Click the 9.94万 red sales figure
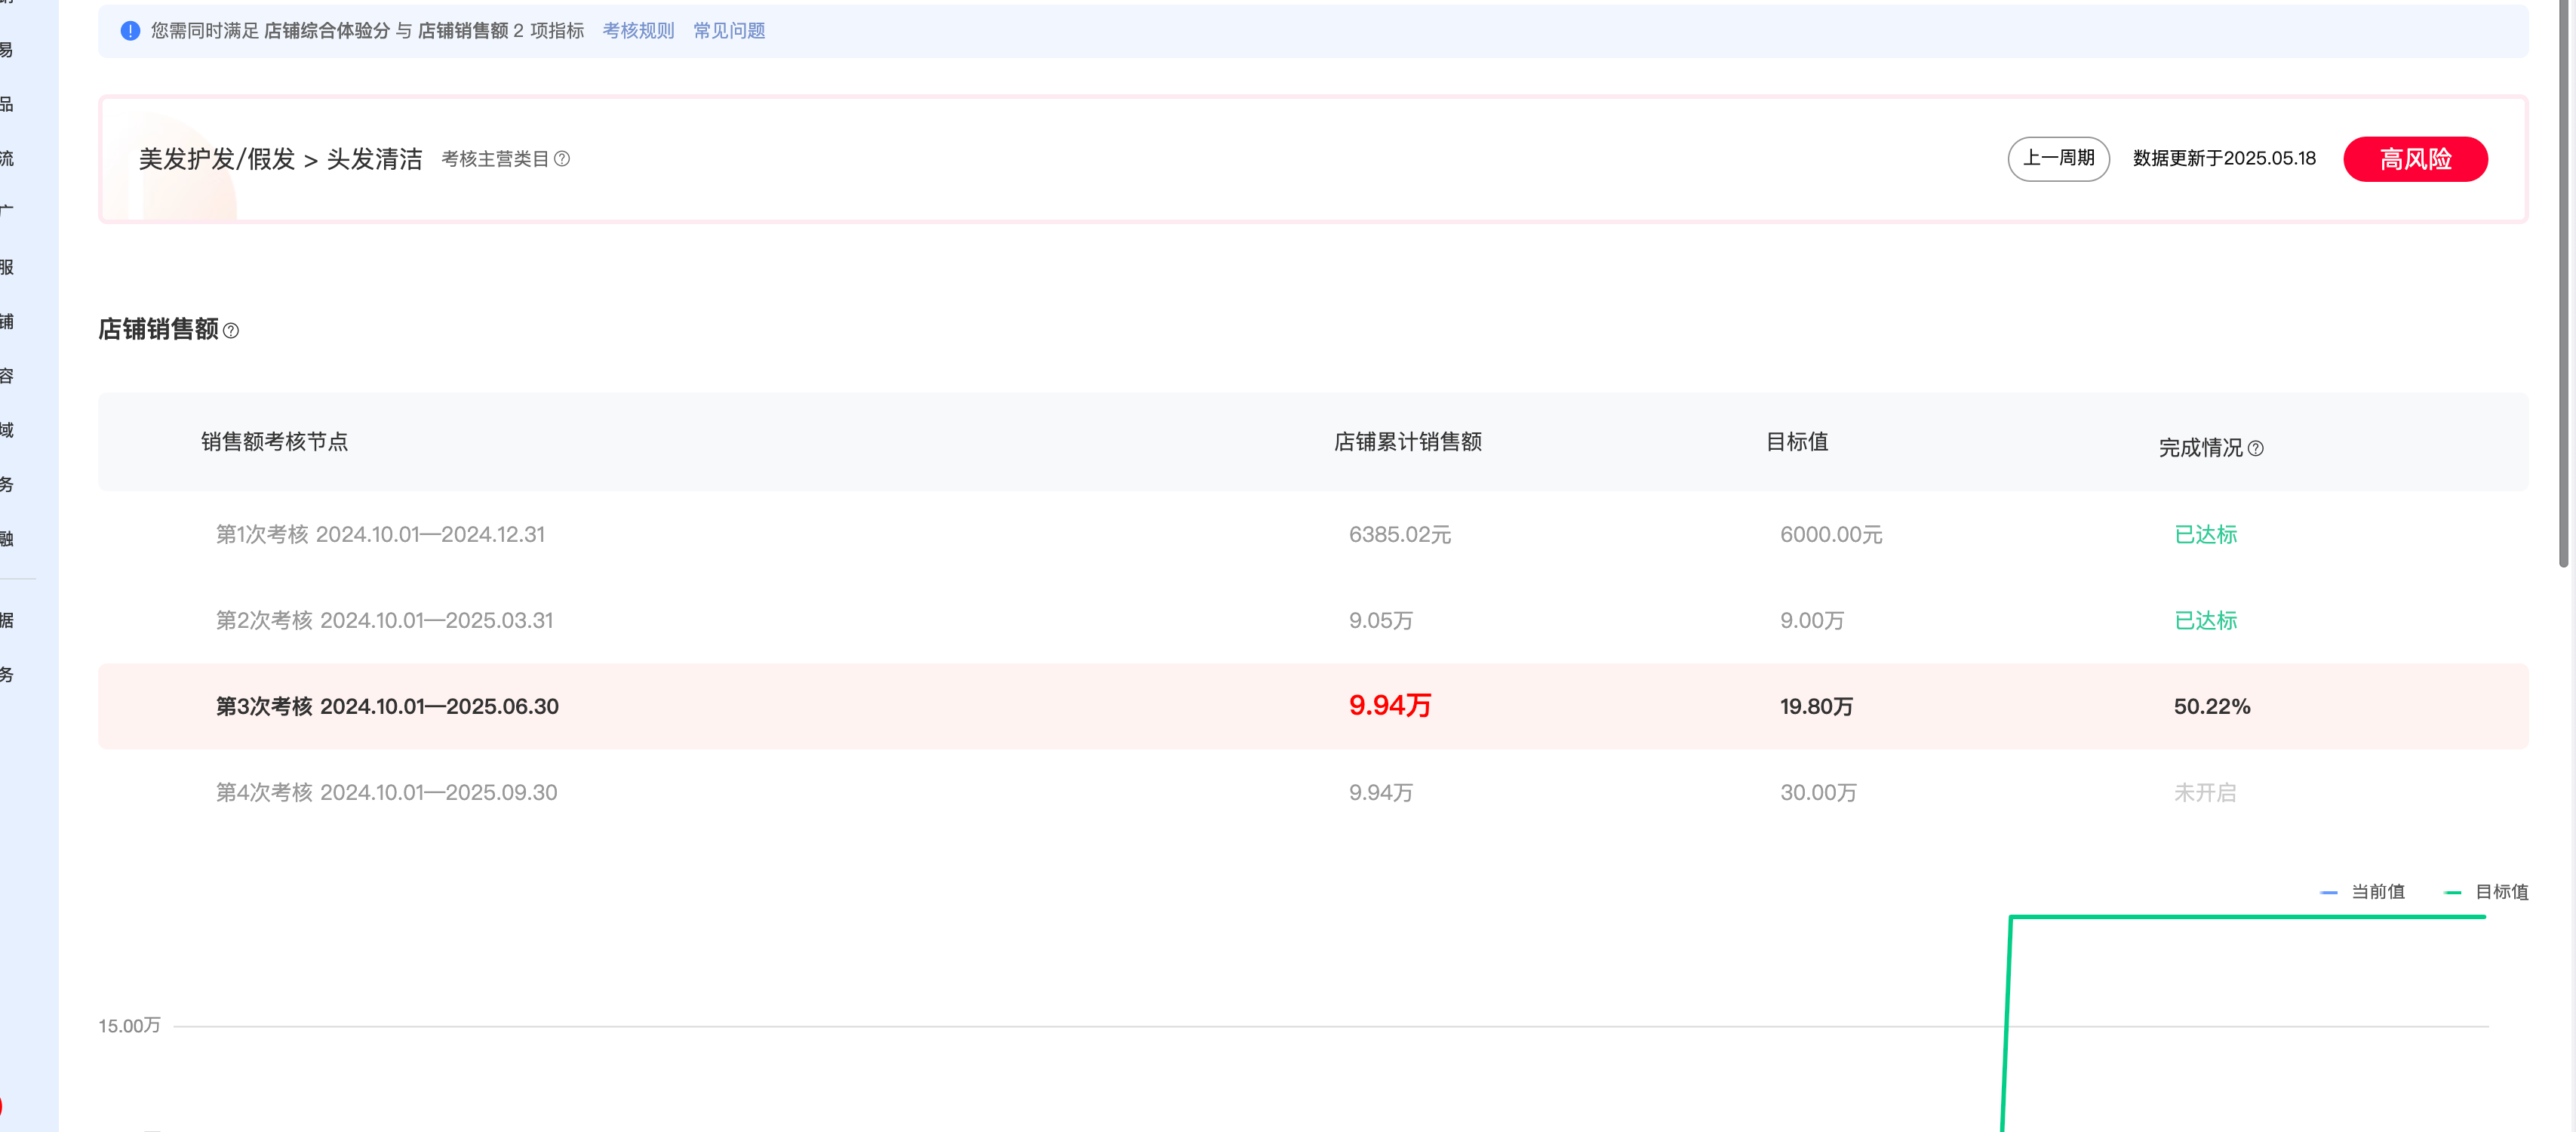The height and width of the screenshot is (1132, 2576). (1389, 705)
